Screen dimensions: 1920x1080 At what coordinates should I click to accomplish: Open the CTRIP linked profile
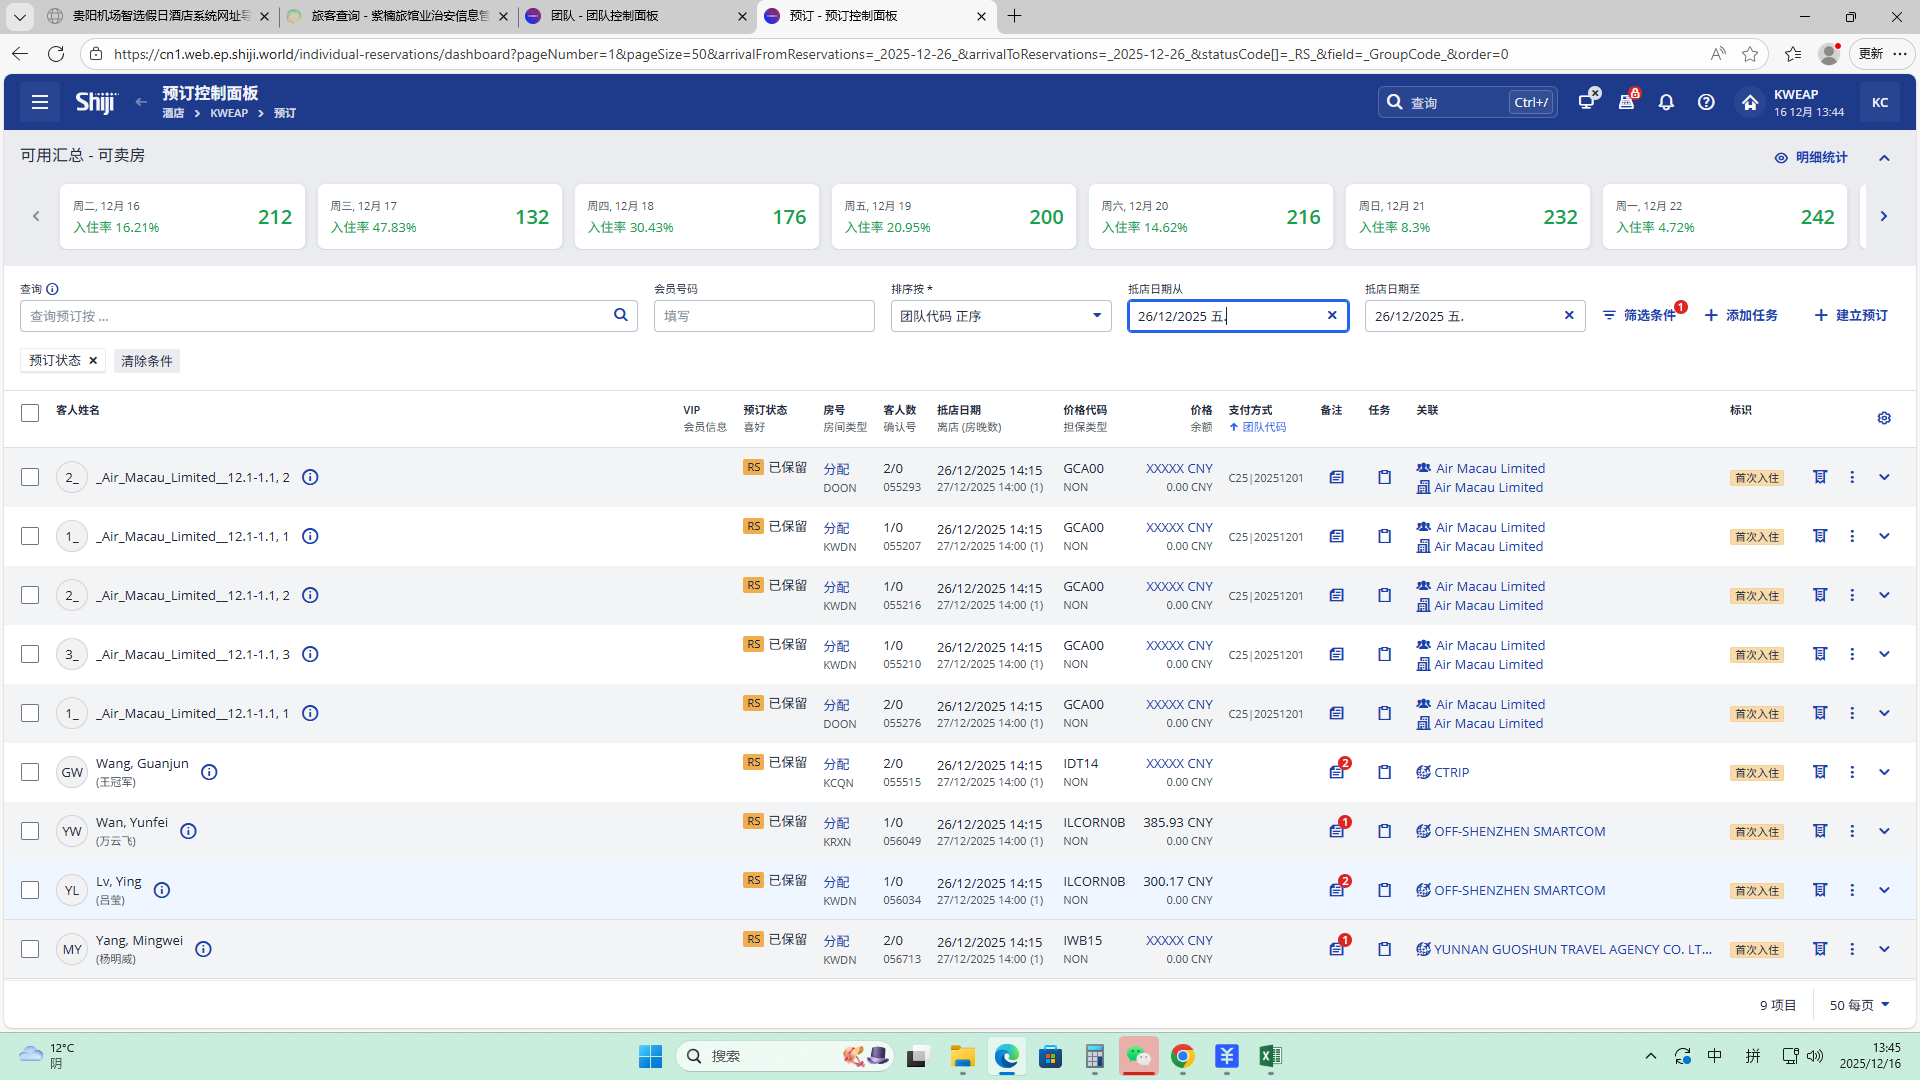coord(1451,772)
